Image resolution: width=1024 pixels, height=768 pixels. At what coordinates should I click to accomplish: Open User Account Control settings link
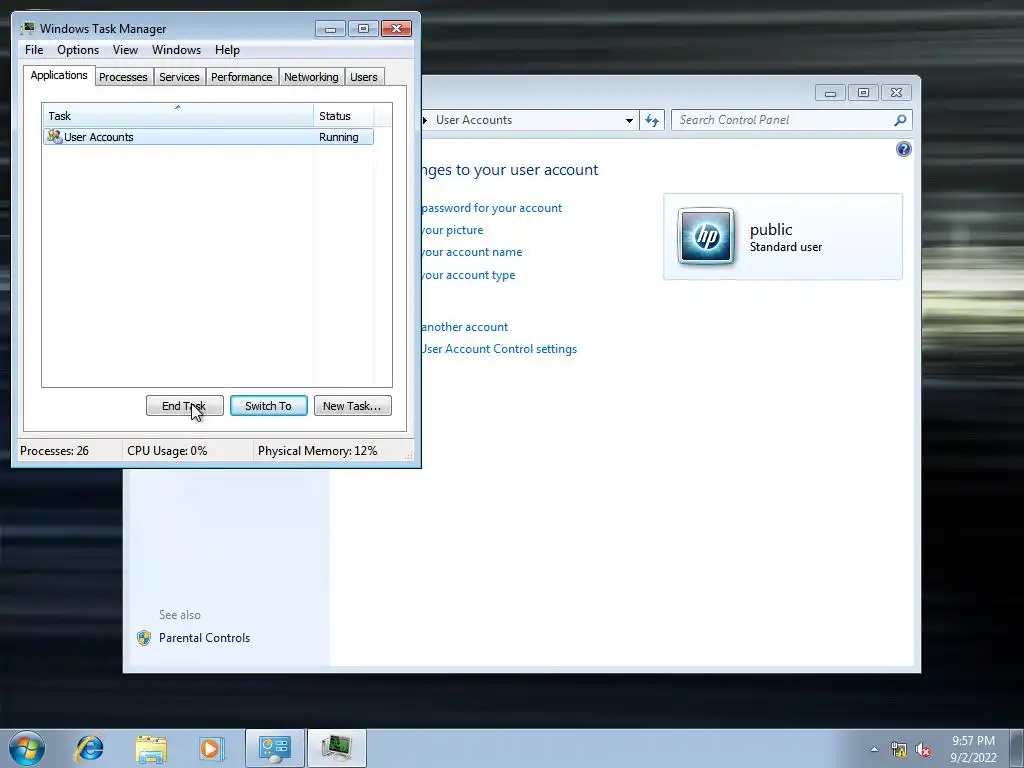pos(499,349)
